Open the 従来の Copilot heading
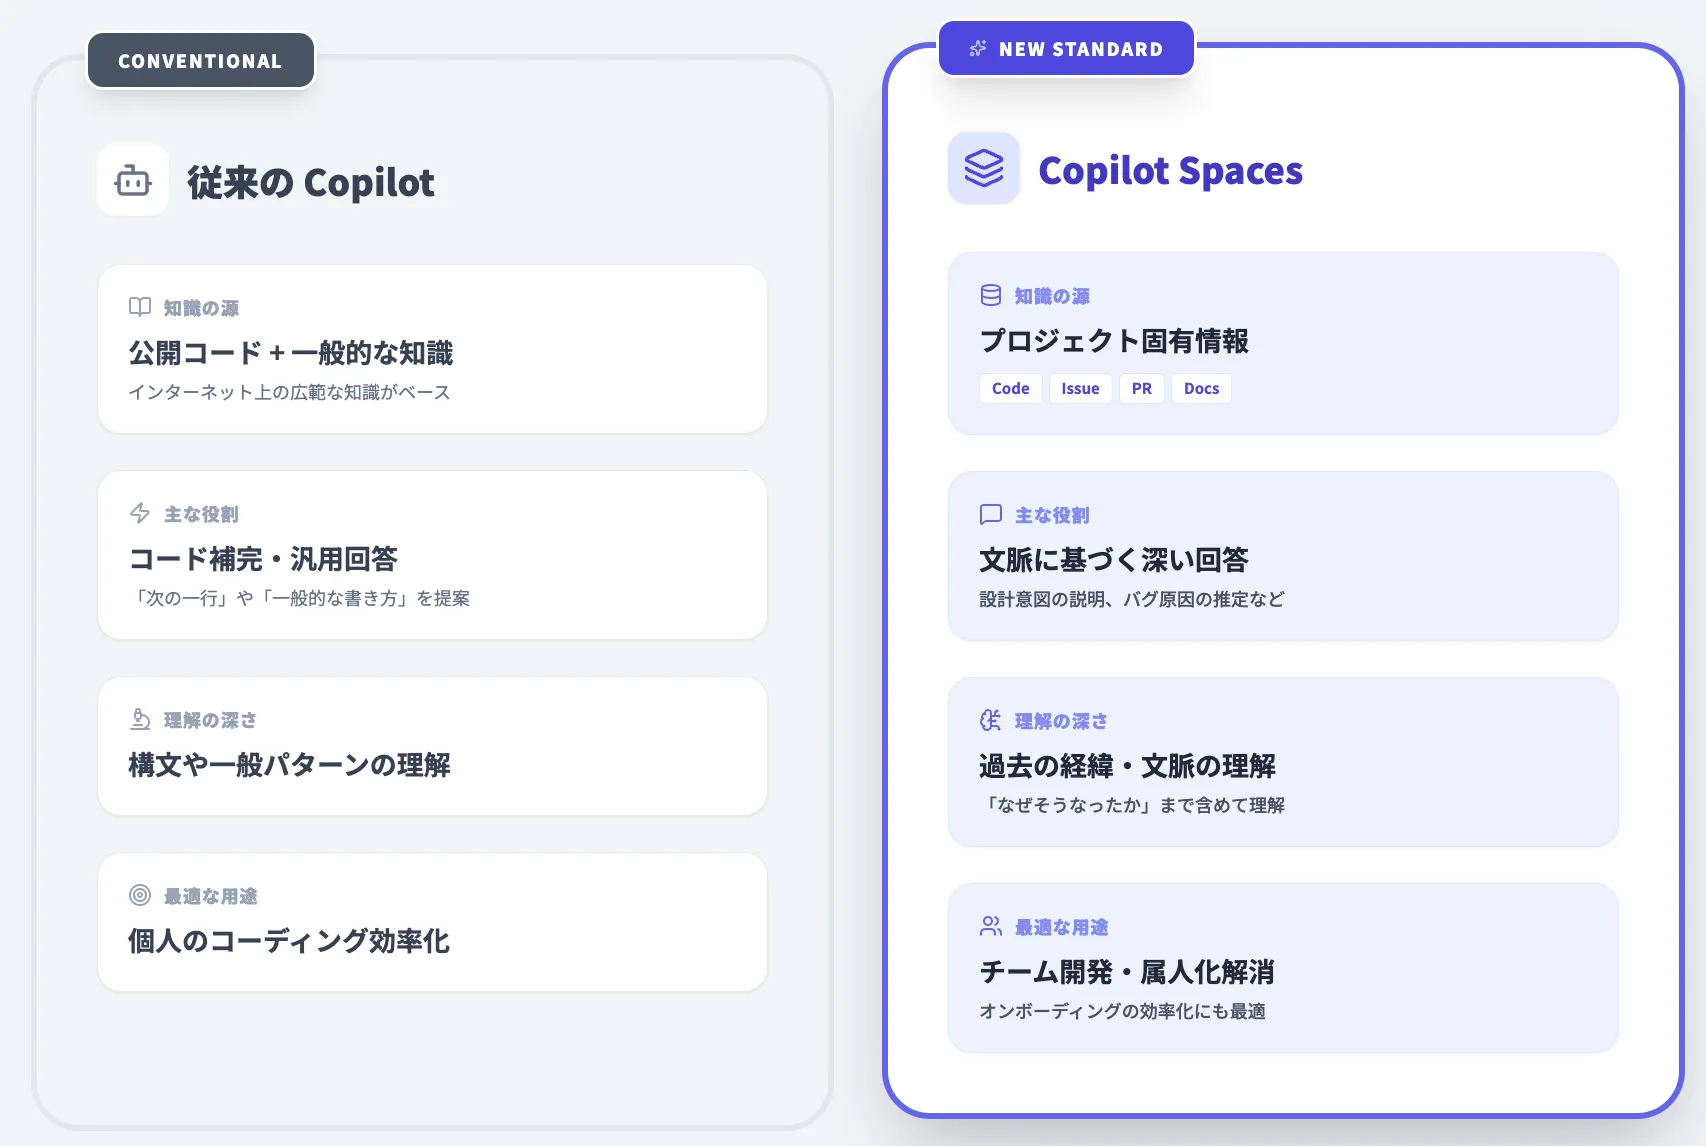This screenshot has height=1146, width=1706. point(310,182)
